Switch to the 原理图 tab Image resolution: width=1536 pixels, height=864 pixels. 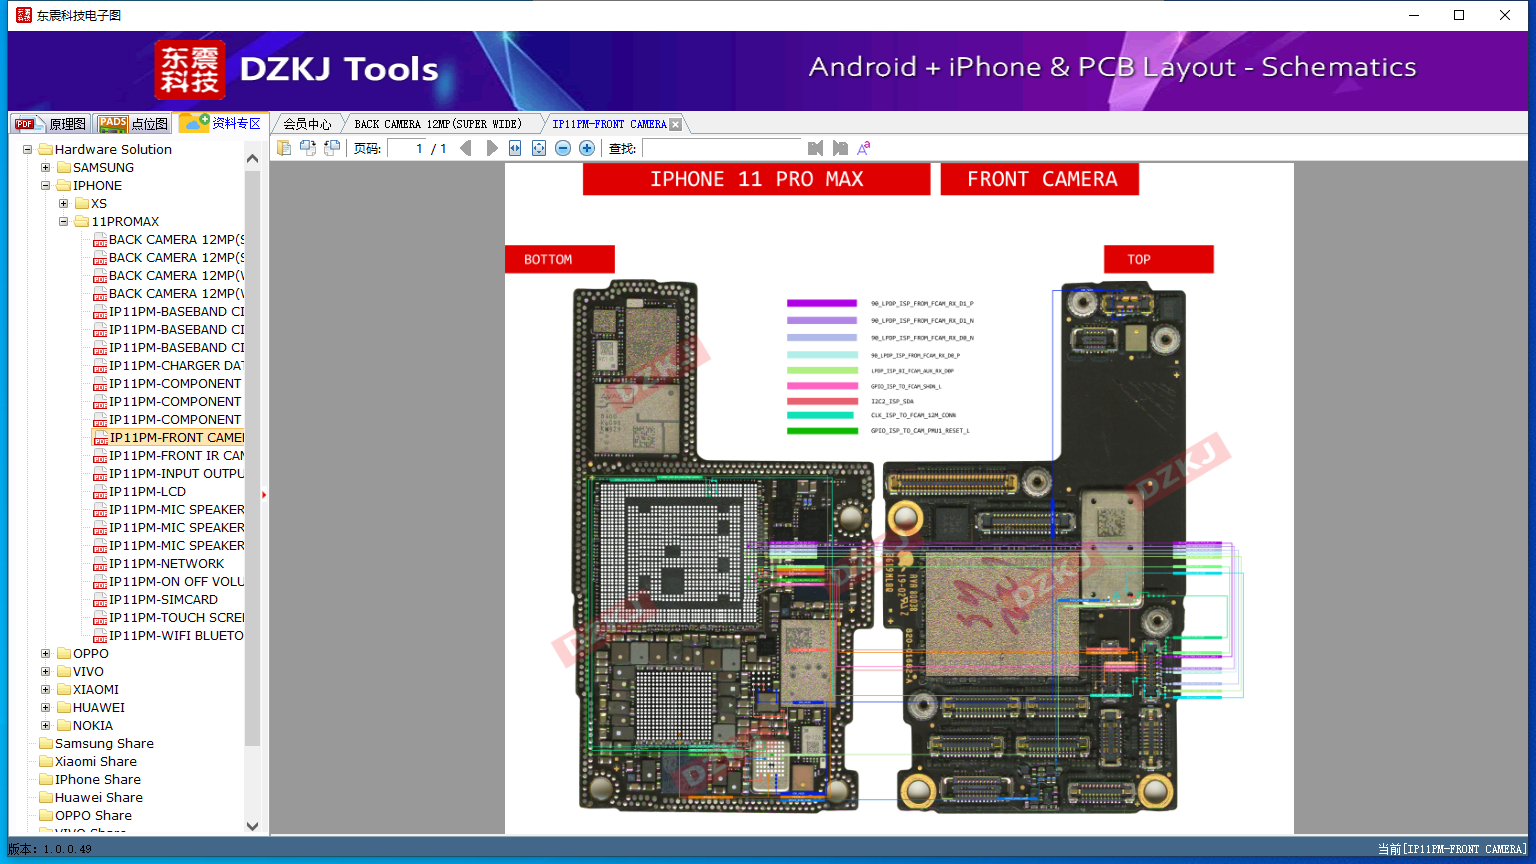pyautogui.click(x=50, y=124)
